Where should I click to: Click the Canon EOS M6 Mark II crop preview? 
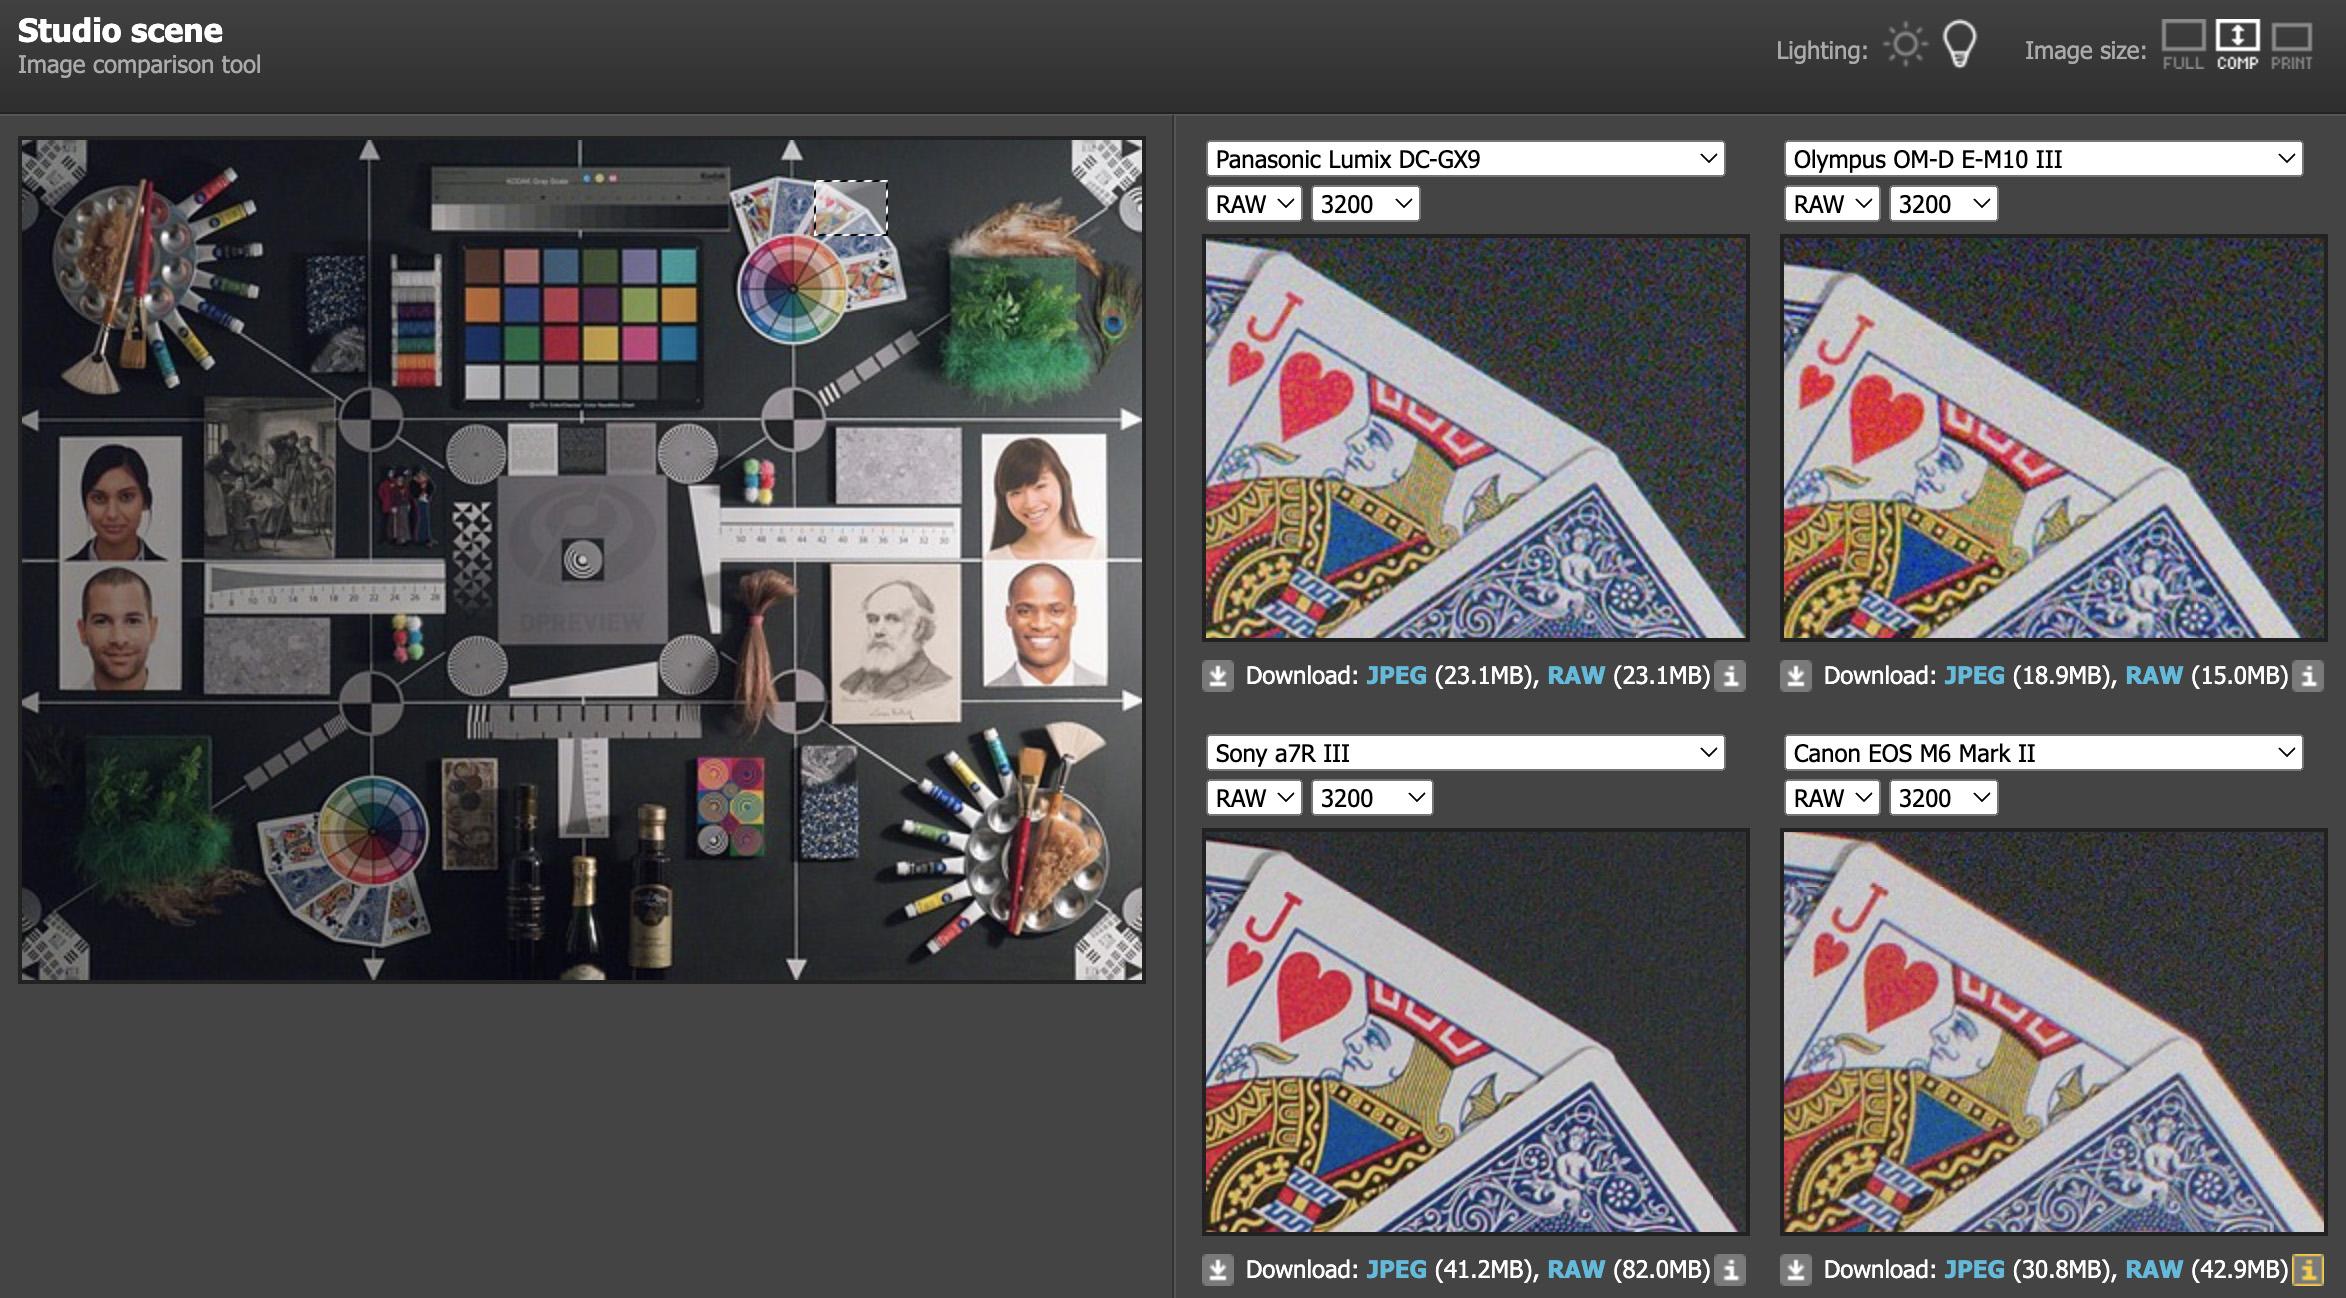(2054, 1032)
